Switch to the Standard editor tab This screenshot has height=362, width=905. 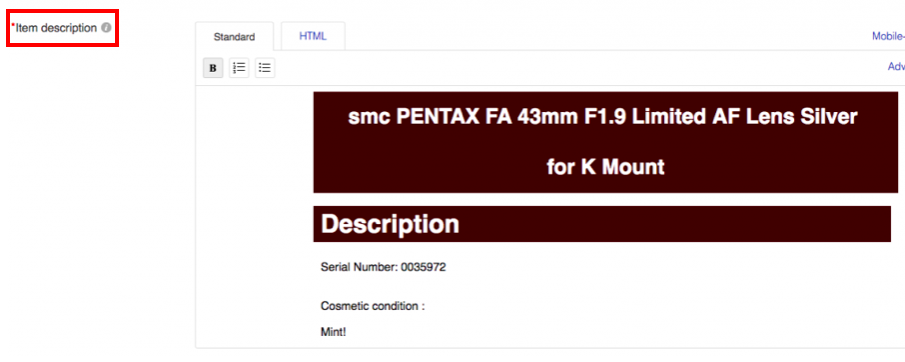(x=234, y=37)
